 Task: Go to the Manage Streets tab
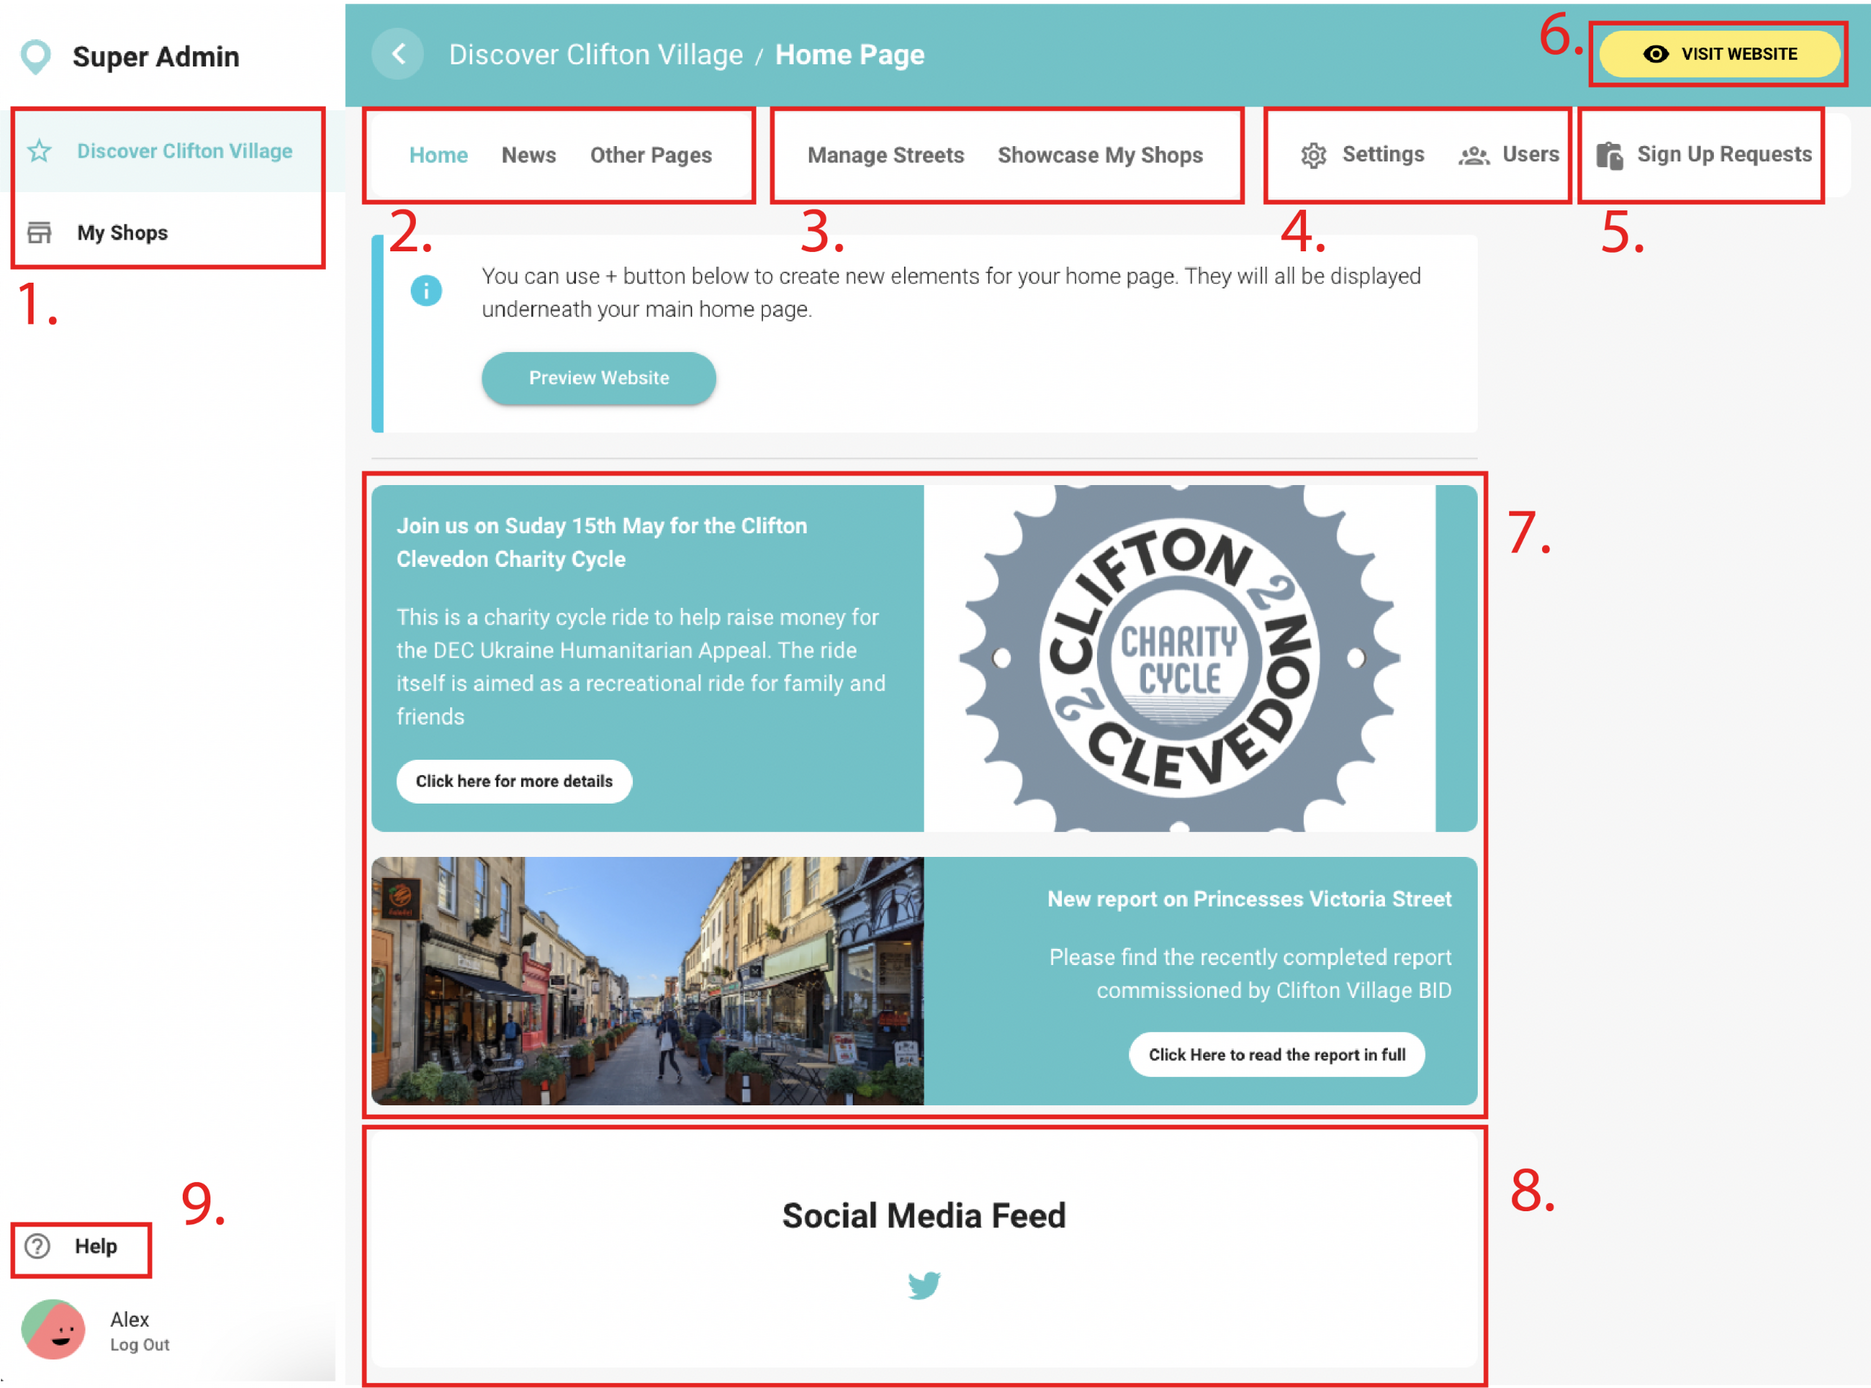click(885, 155)
